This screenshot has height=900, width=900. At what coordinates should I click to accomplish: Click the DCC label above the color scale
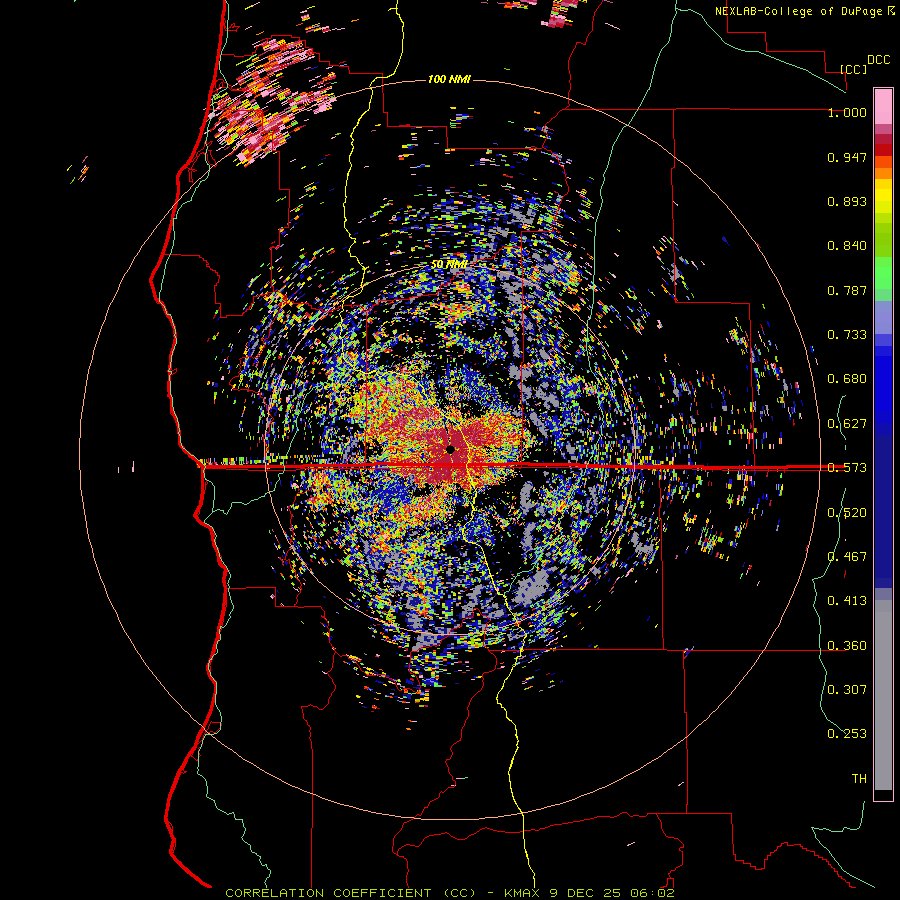878,60
